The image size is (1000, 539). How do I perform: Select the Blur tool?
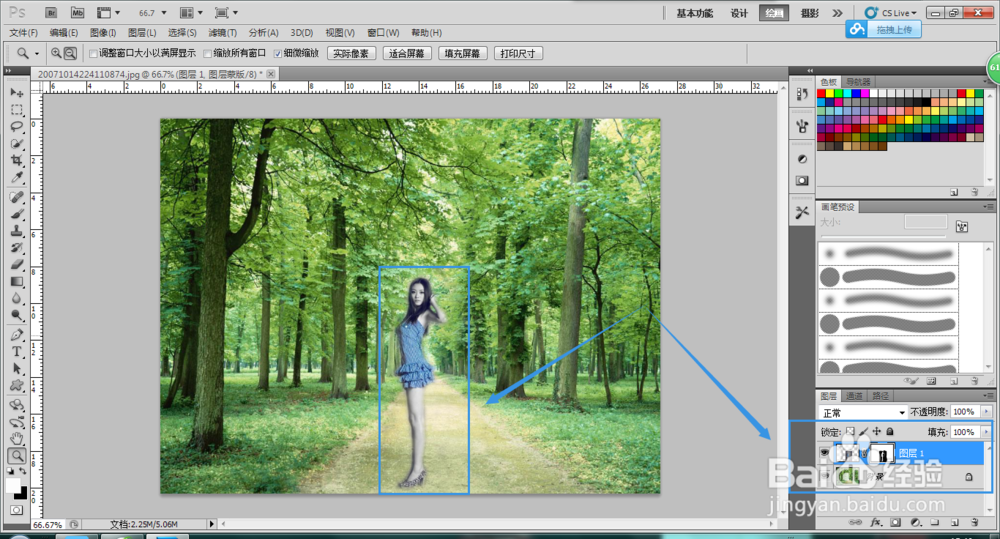click(17, 298)
